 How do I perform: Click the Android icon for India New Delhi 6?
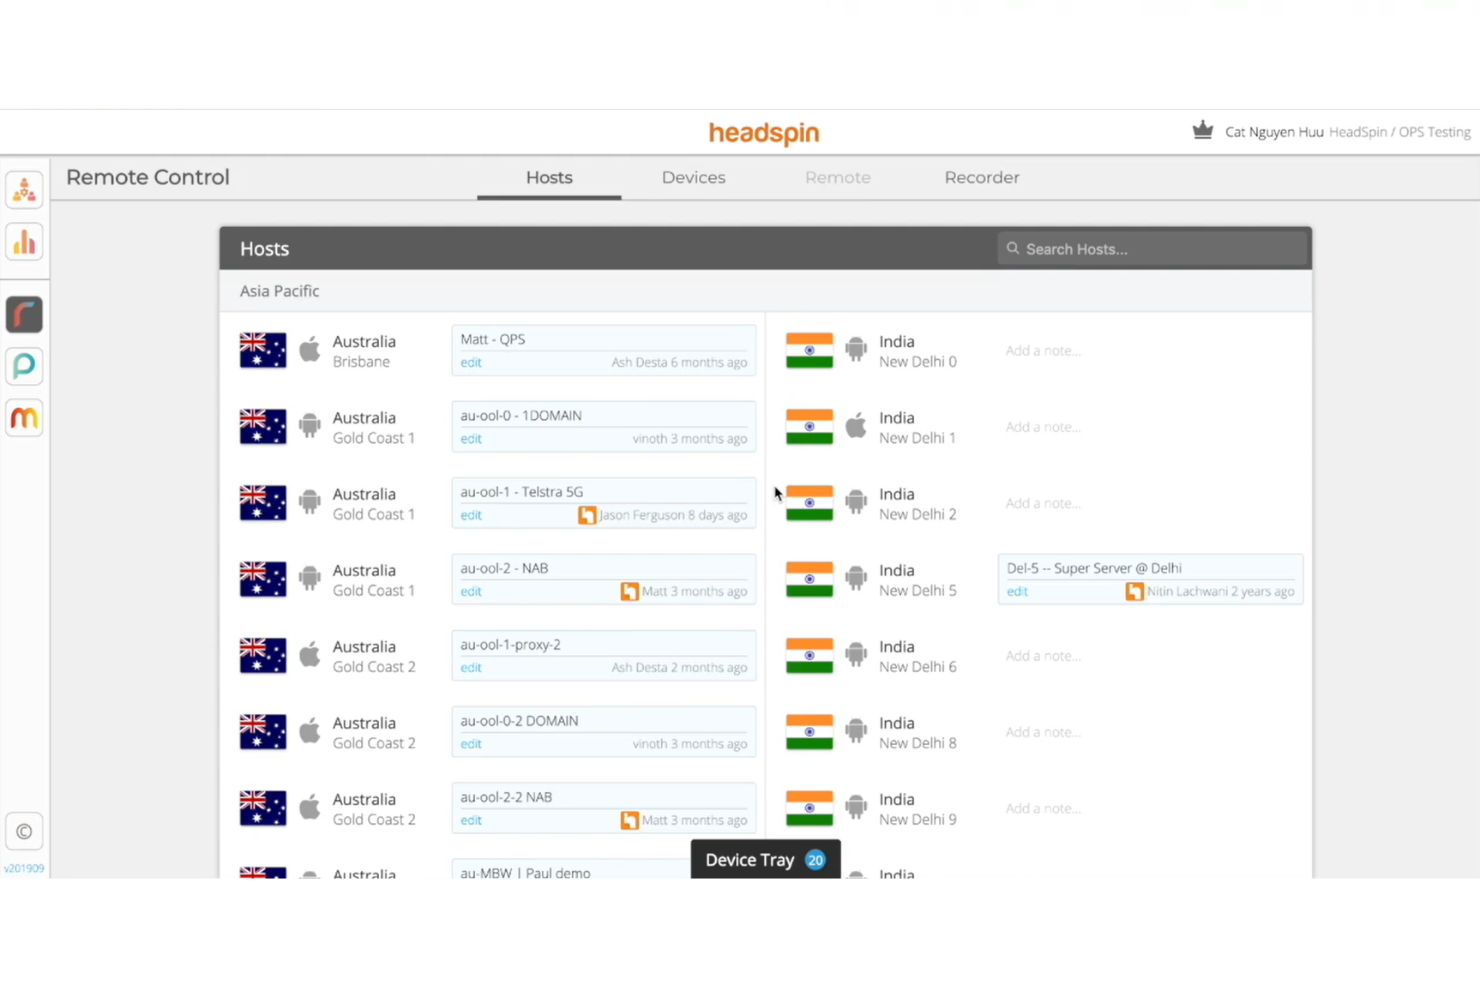pyautogui.click(x=856, y=655)
